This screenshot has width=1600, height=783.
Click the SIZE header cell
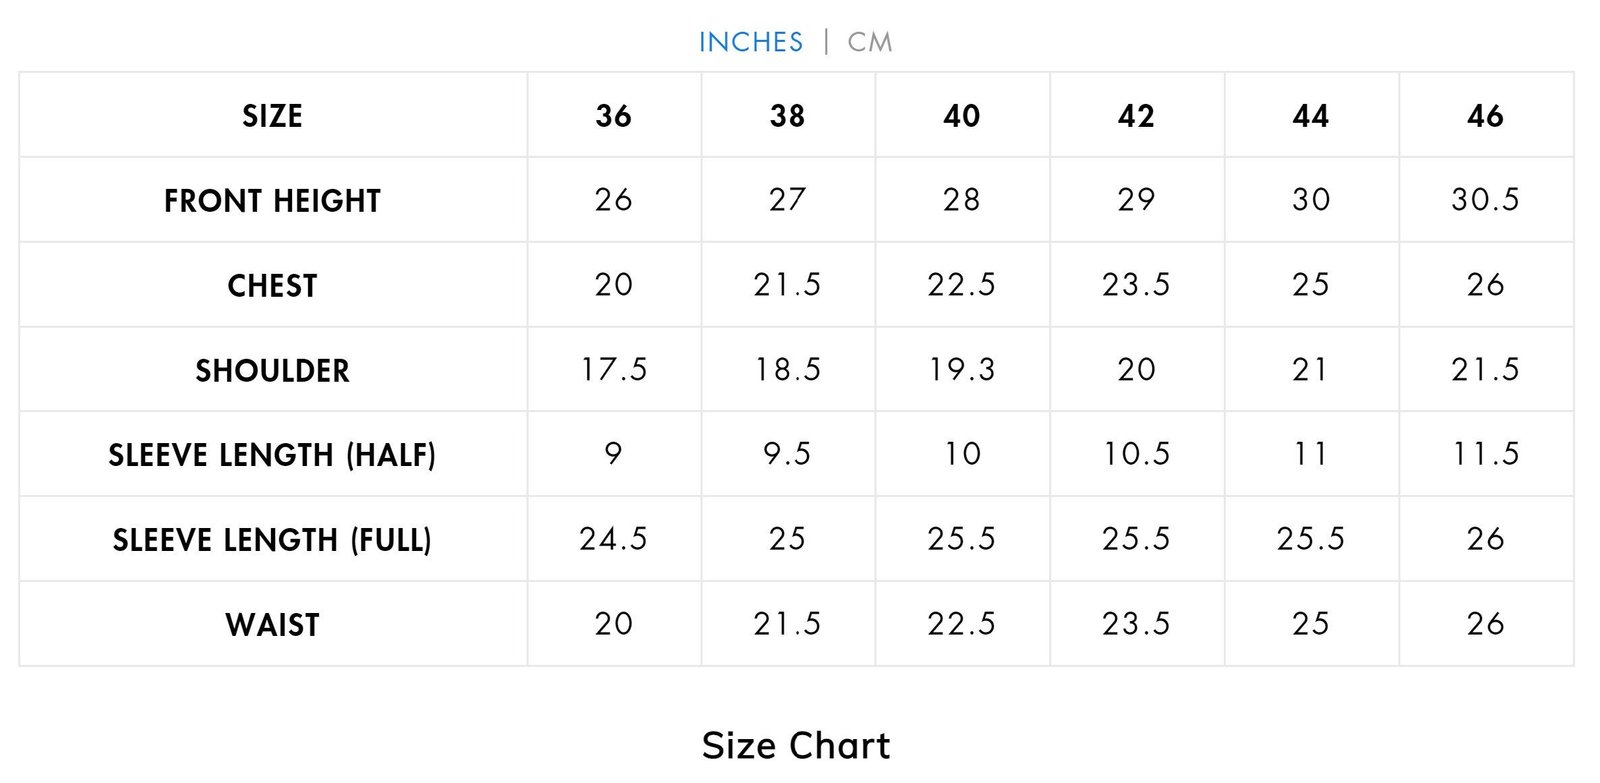(272, 116)
